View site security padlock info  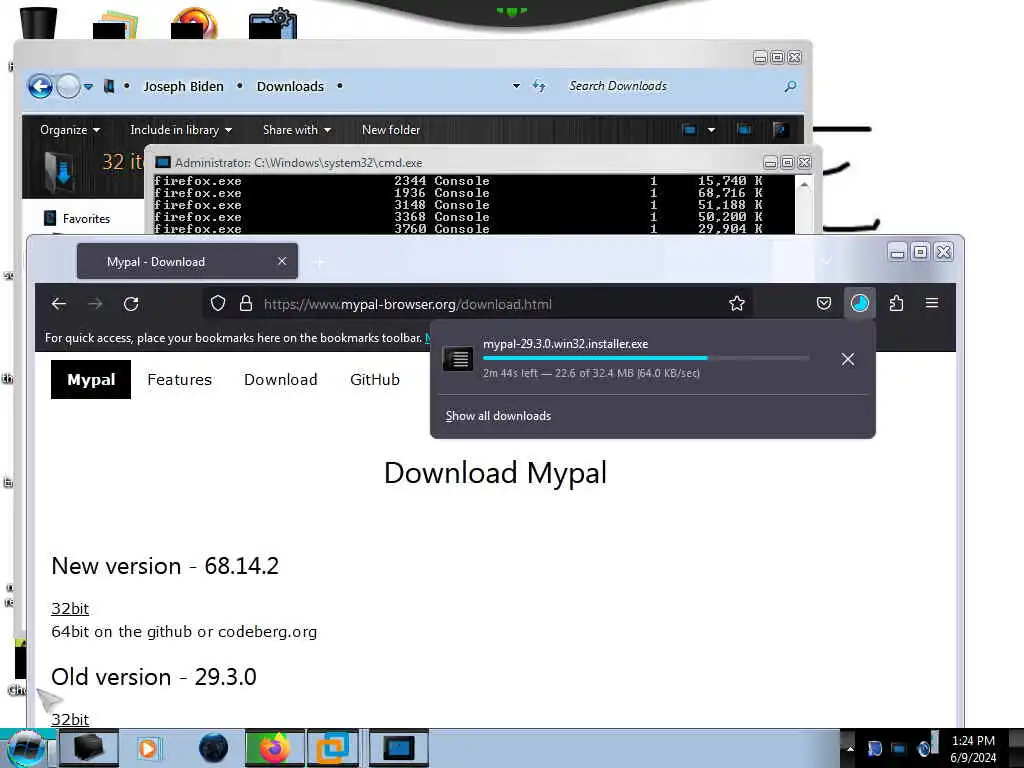pyautogui.click(x=246, y=303)
